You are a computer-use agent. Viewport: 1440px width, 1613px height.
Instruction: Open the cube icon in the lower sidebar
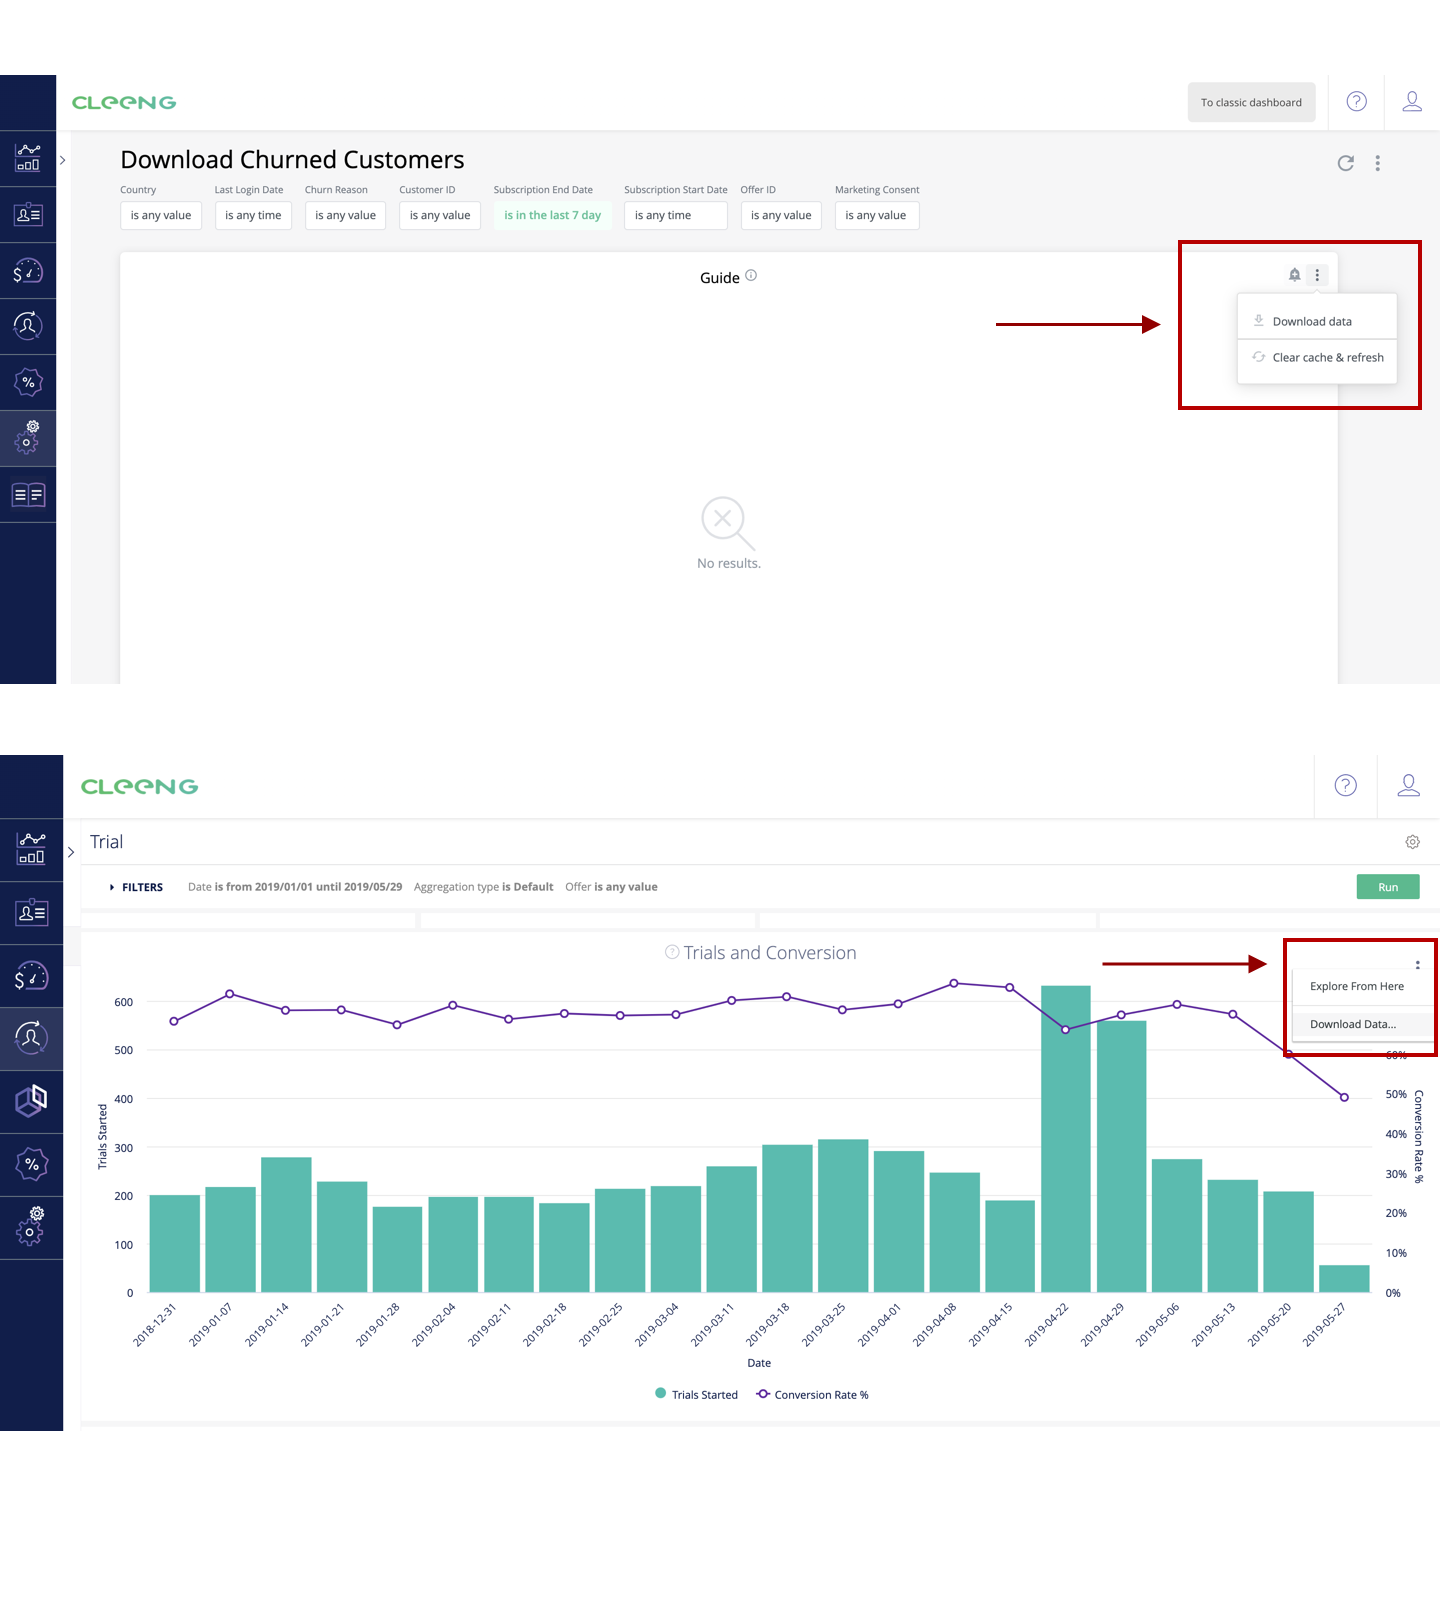[x=31, y=1101]
